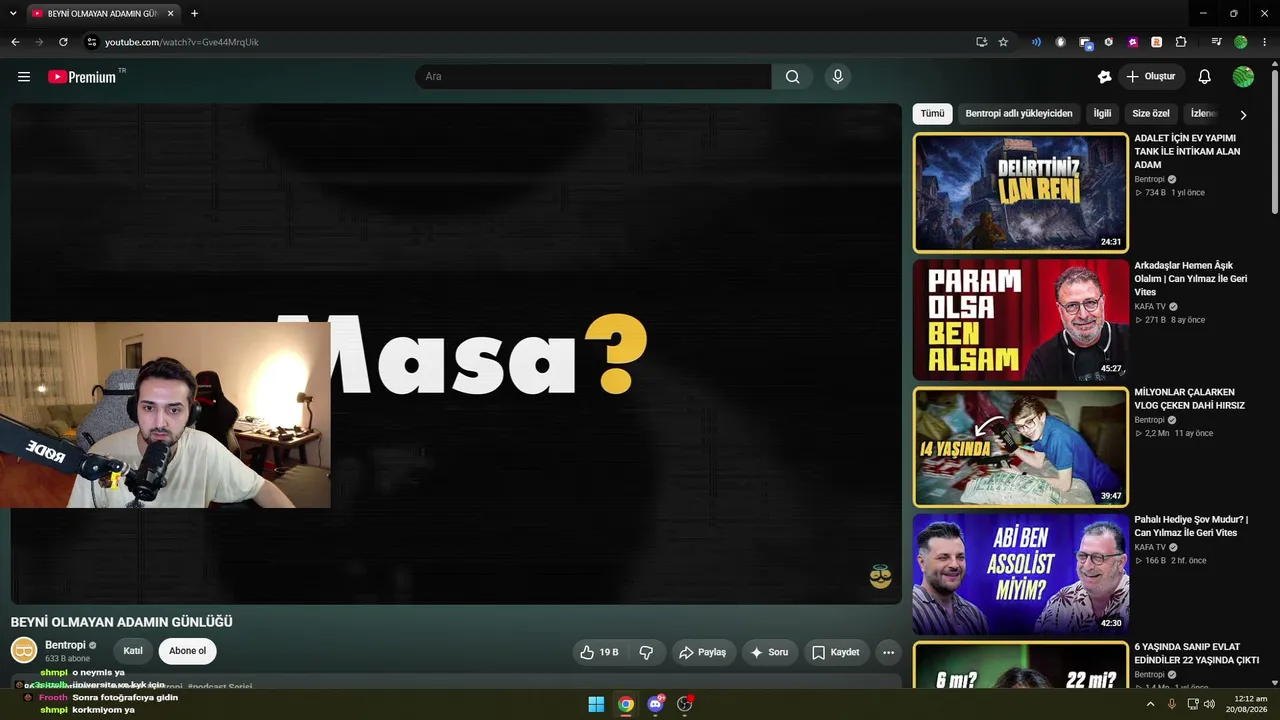Select the Bentropi adlı yükleyiciden chip
Screen dimensions: 1280x720
point(1019,114)
